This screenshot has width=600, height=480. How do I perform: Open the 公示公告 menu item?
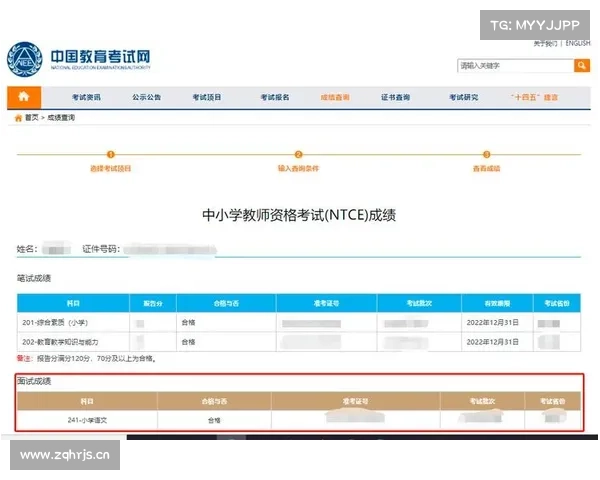tap(146, 98)
